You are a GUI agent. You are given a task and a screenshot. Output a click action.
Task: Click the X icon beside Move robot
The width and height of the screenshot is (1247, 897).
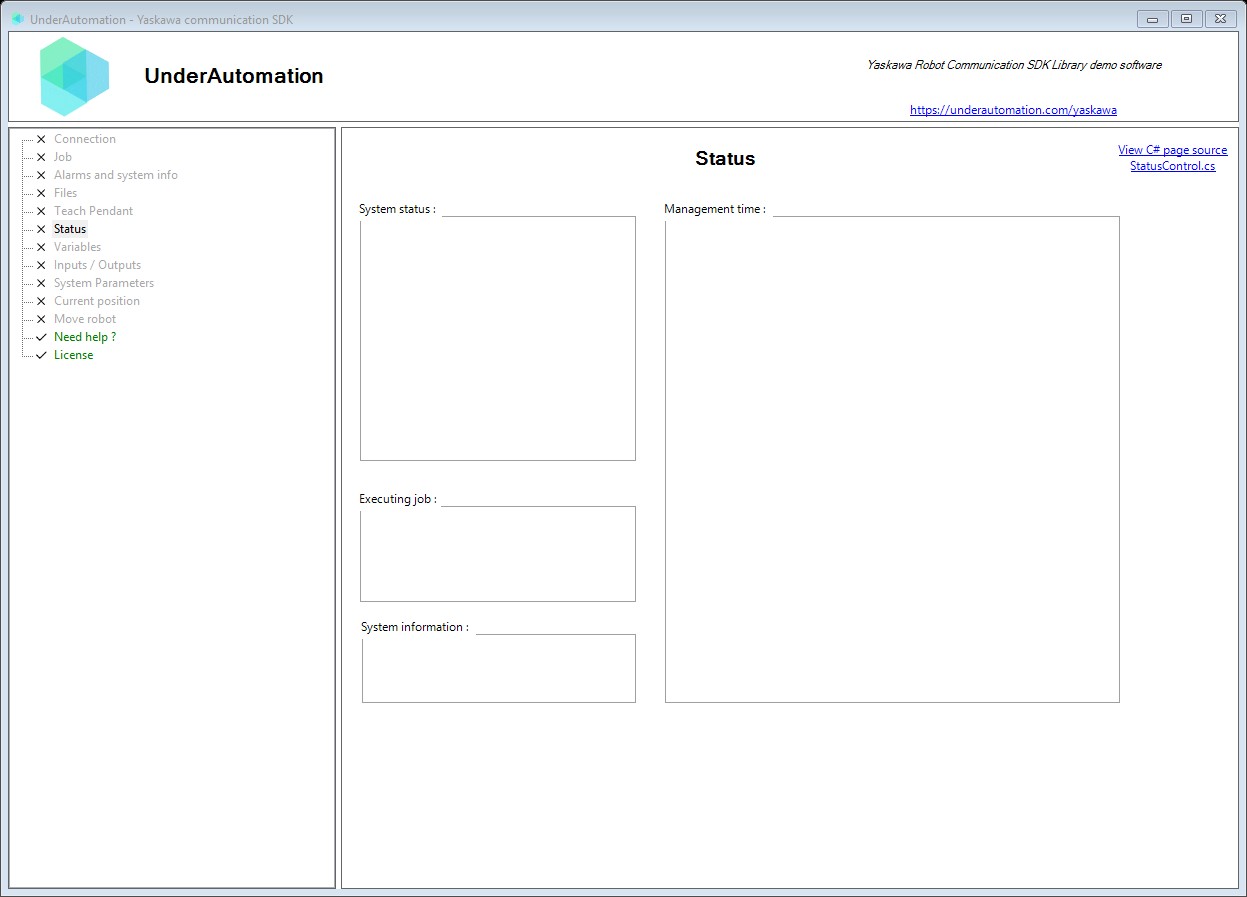(x=41, y=319)
